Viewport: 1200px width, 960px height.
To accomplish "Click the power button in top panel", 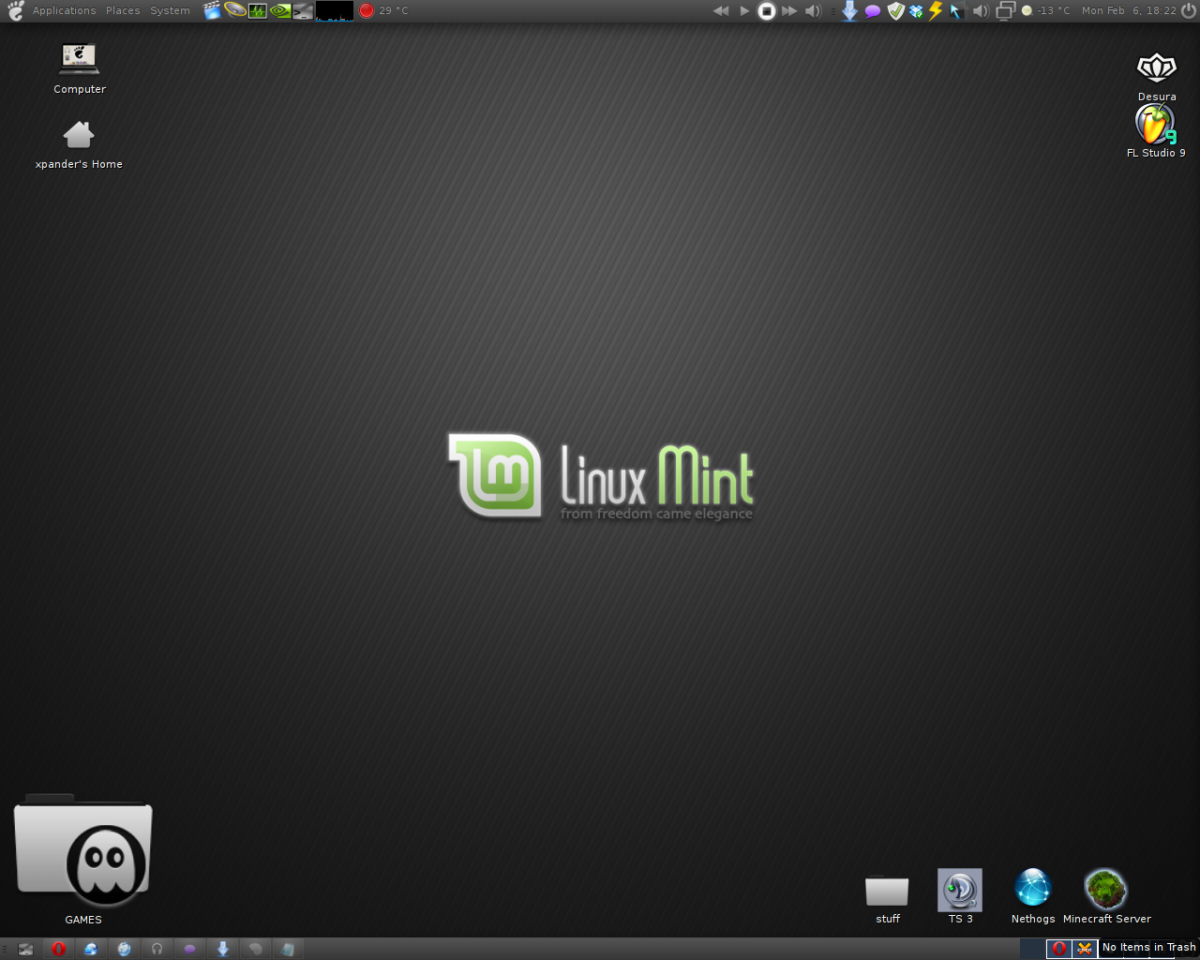I will point(1188,11).
